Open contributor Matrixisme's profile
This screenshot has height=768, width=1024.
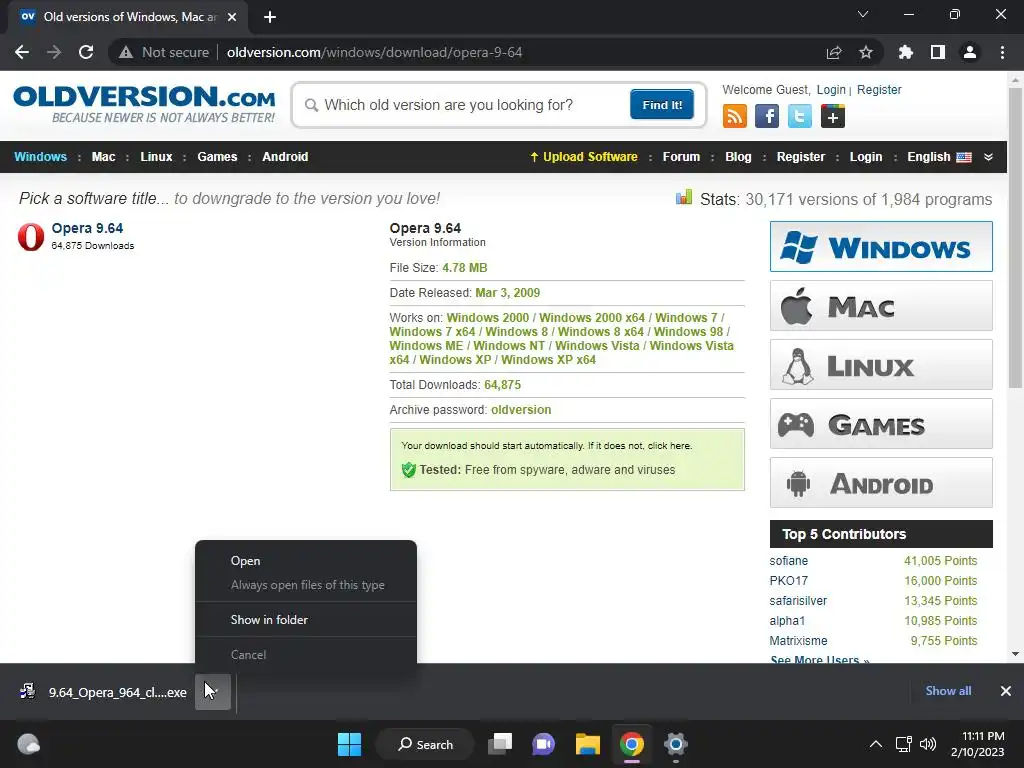[x=798, y=641]
